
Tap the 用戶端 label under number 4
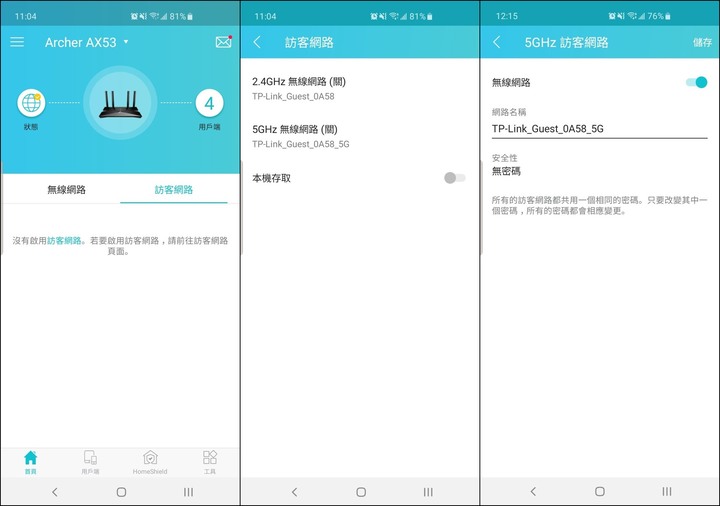click(209, 127)
